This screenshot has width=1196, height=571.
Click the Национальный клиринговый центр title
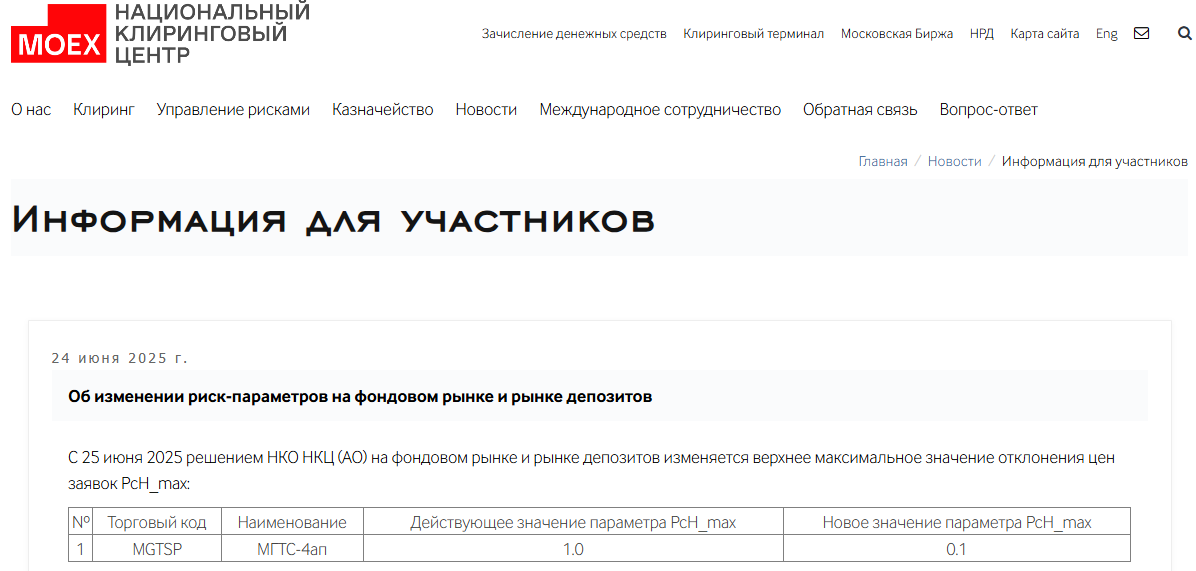212,33
